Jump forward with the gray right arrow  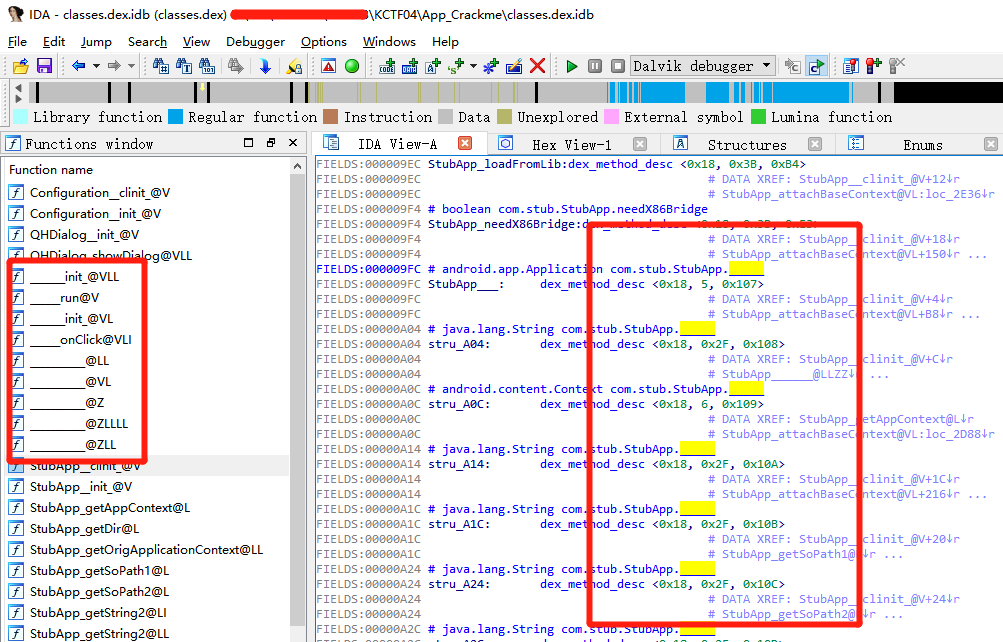click(114, 66)
